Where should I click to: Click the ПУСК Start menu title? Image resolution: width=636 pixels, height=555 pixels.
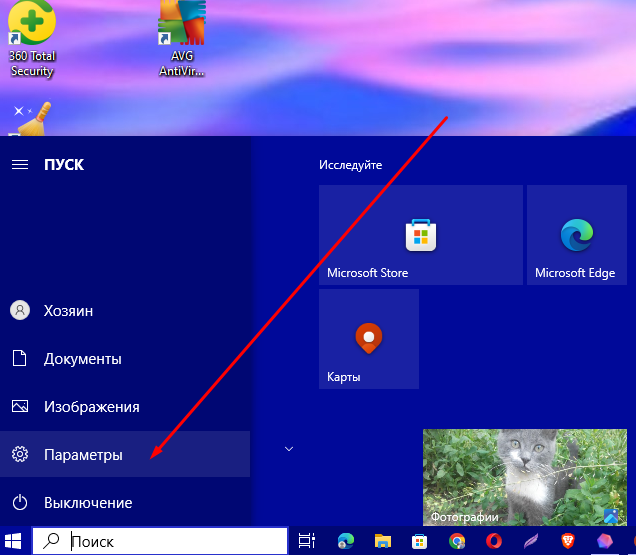tap(64, 165)
